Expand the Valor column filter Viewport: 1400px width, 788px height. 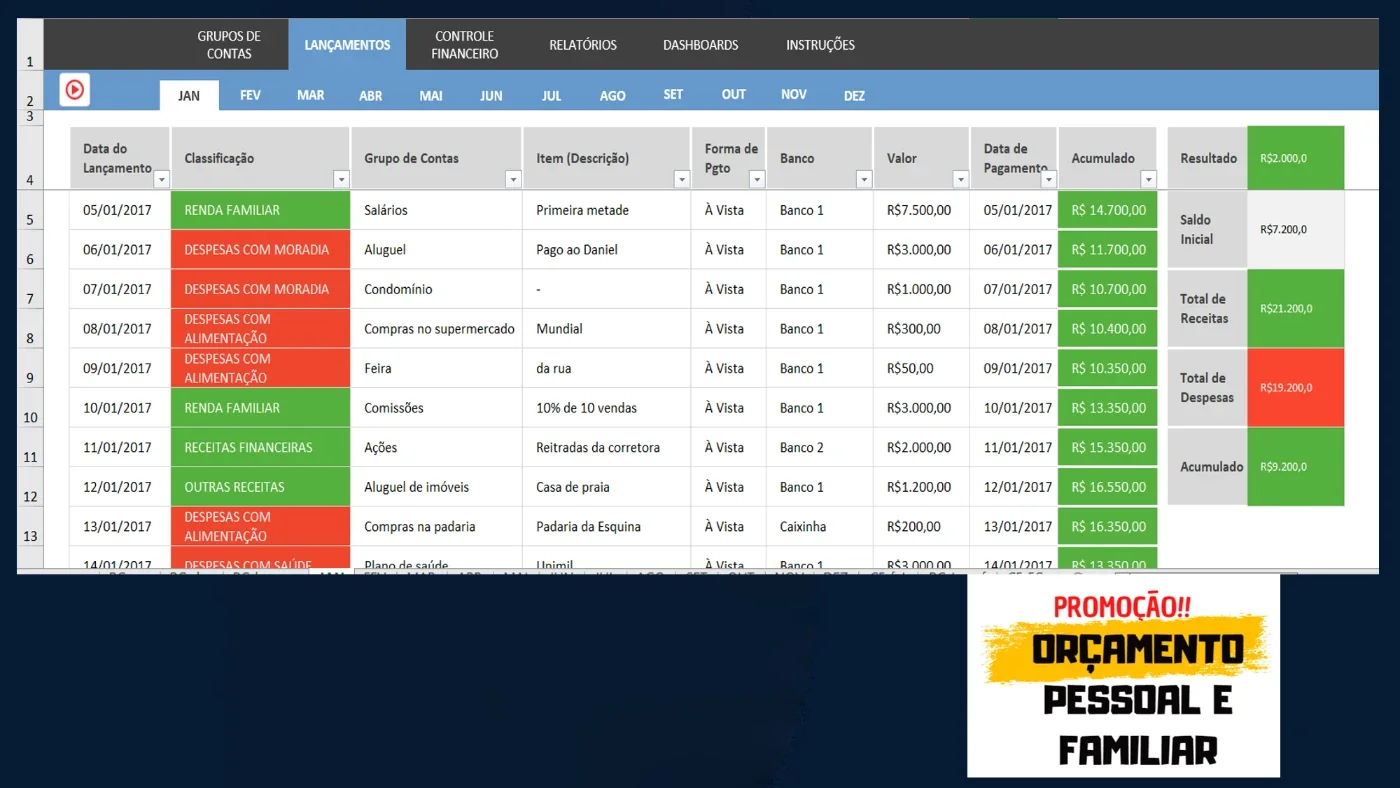coord(961,180)
